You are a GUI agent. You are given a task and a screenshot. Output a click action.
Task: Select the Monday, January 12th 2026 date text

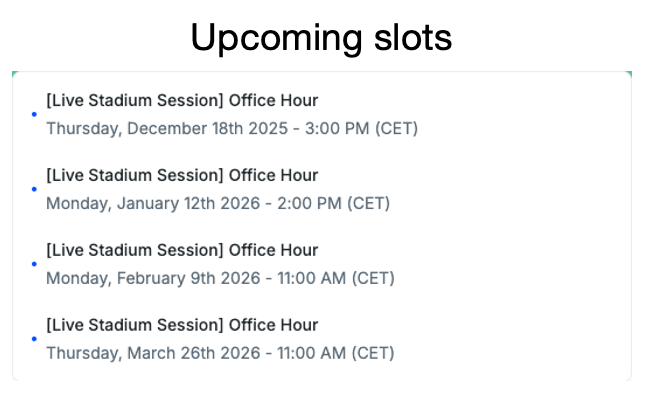point(158,204)
